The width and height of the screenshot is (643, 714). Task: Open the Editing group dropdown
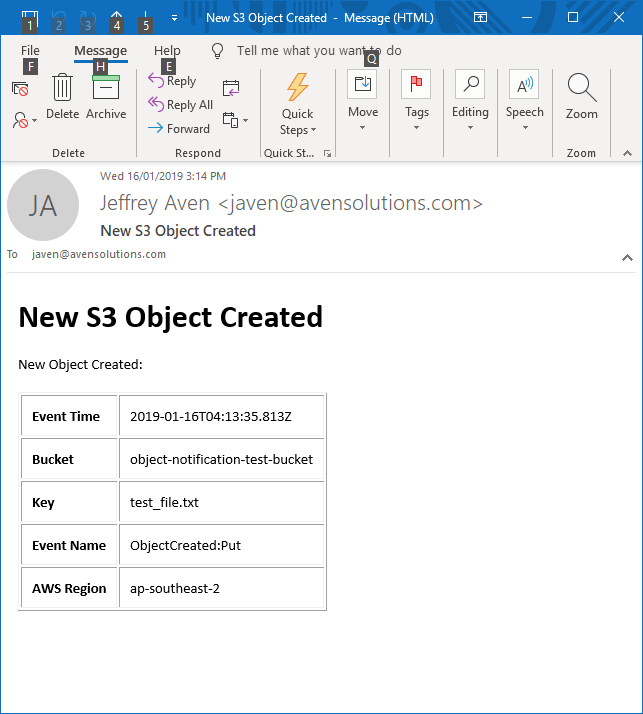click(x=470, y=101)
